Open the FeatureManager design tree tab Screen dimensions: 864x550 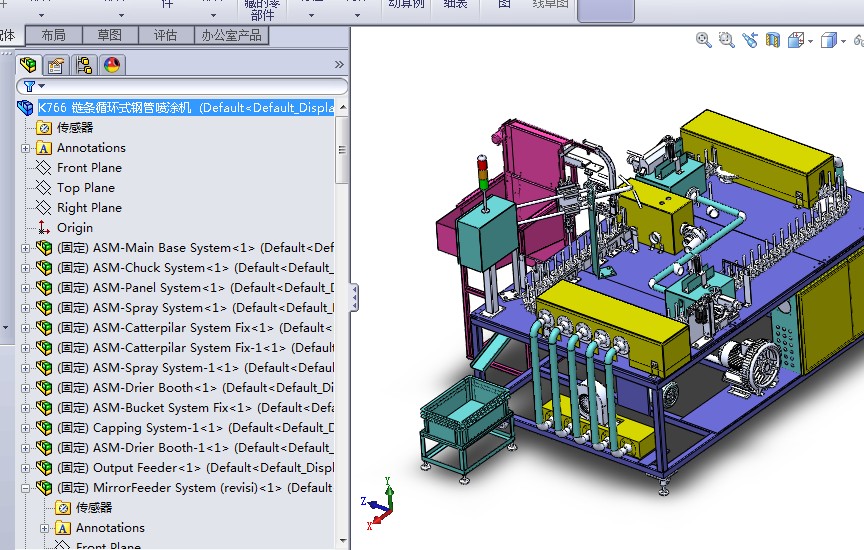[28, 65]
